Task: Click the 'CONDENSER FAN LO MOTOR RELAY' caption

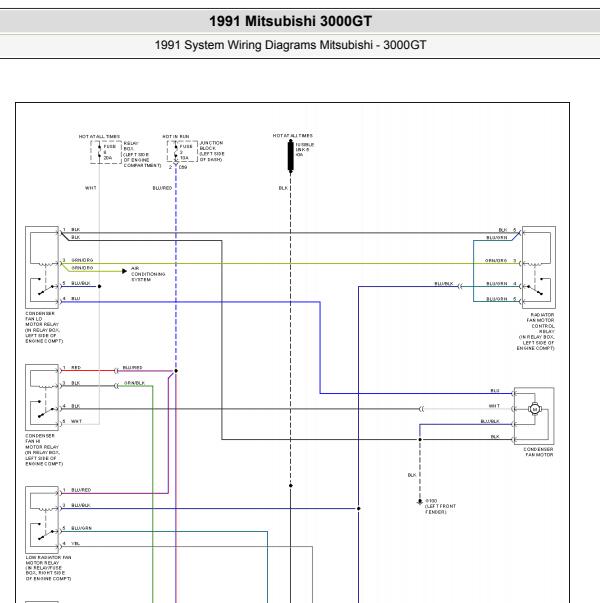Action: [x=44, y=327]
